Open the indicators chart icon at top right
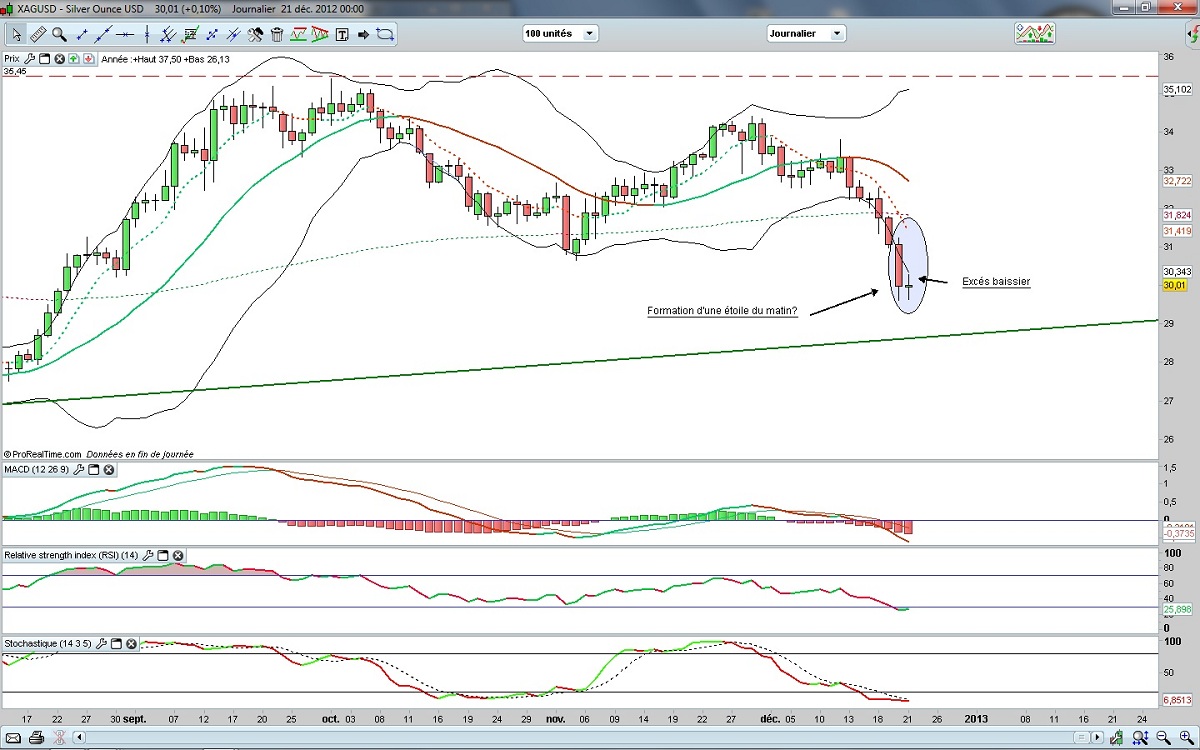1200x750 pixels. (x=1035, y=33)
